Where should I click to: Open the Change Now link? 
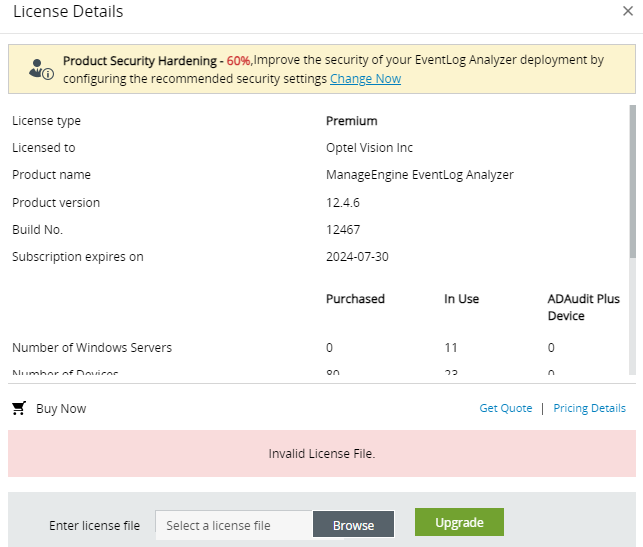(365, 78)
